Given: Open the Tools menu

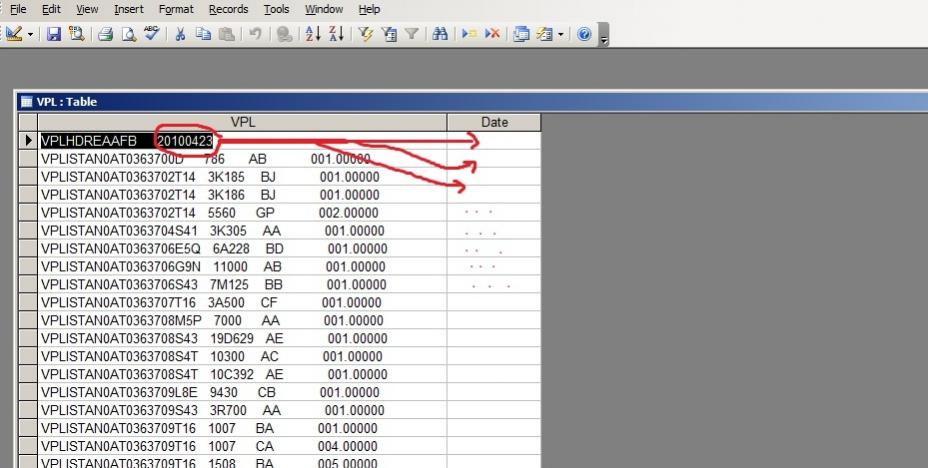Looking at the screenshot, I should (276, 9).
